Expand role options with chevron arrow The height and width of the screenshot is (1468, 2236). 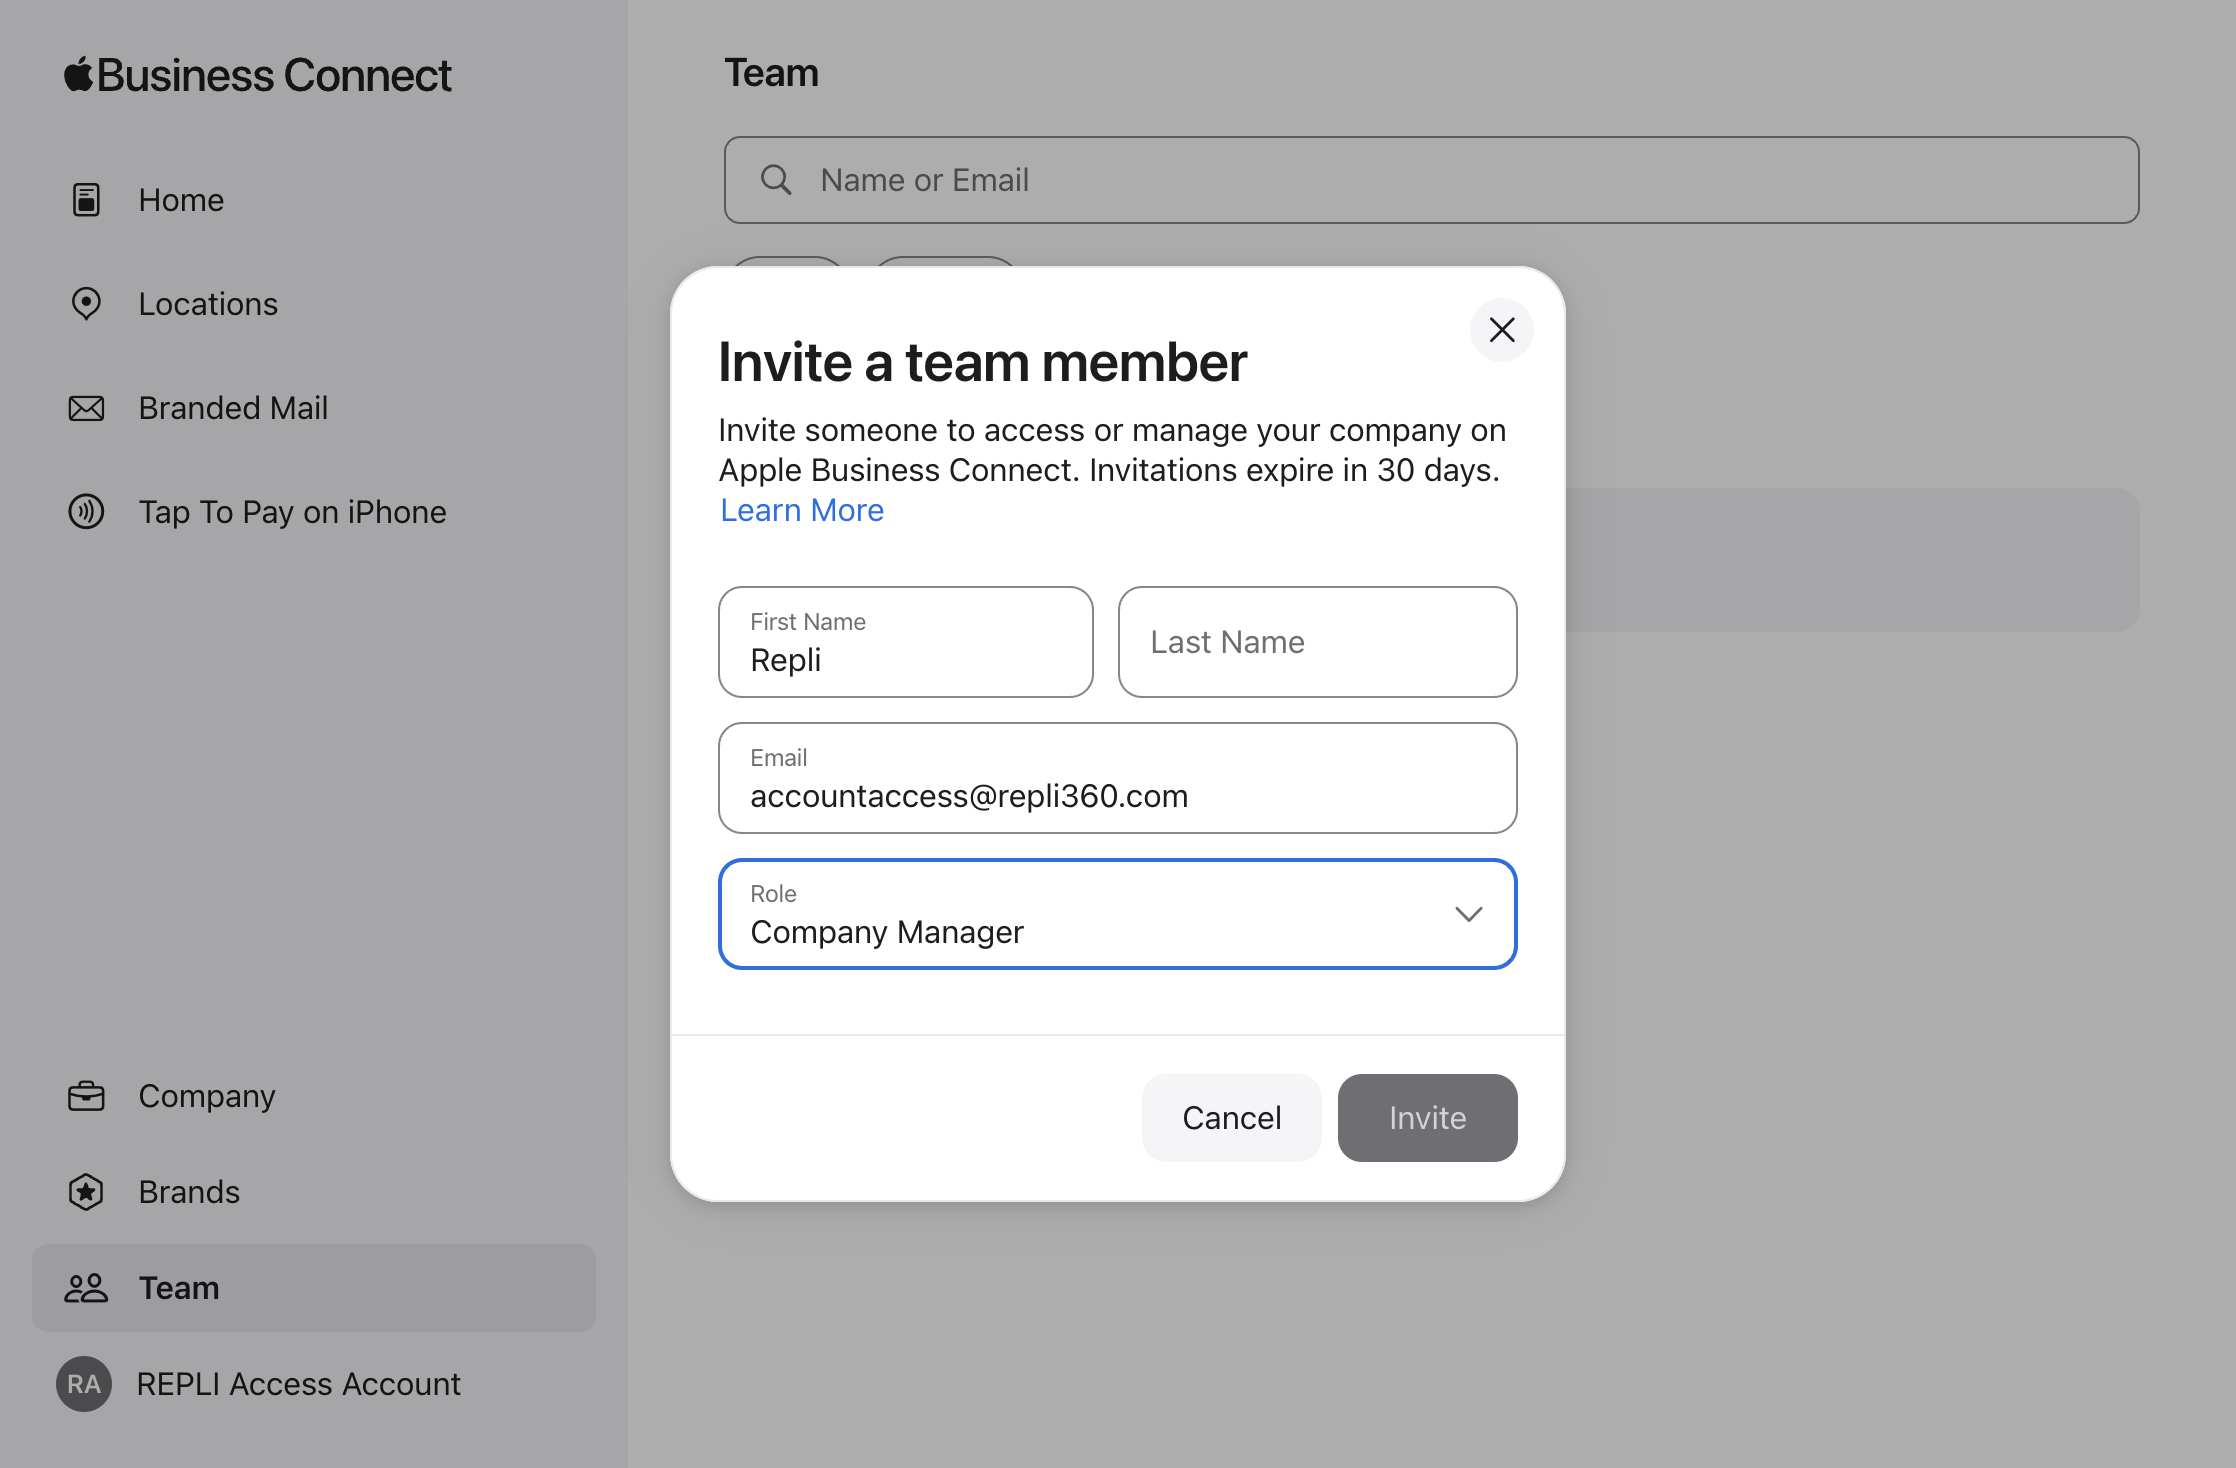coord(1468,914)
